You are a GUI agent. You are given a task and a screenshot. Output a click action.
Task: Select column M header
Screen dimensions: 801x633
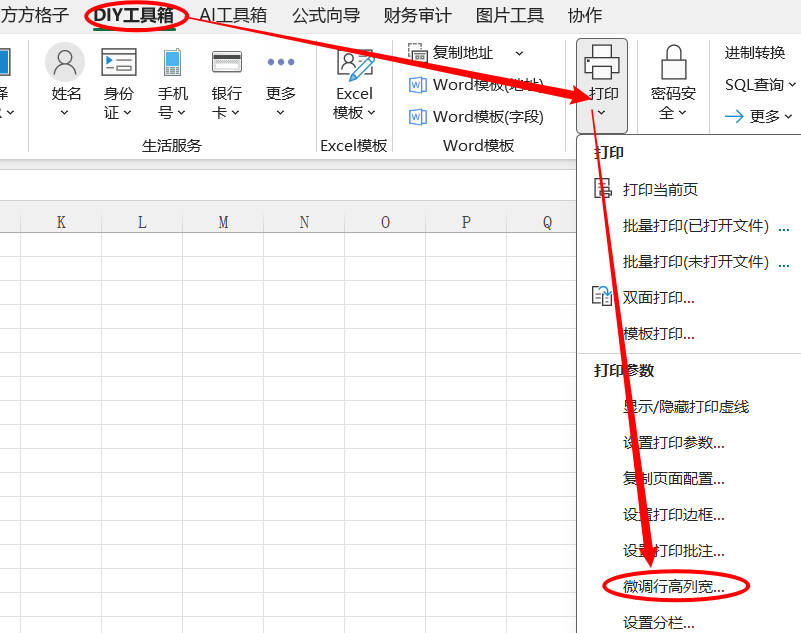point(223,222)
